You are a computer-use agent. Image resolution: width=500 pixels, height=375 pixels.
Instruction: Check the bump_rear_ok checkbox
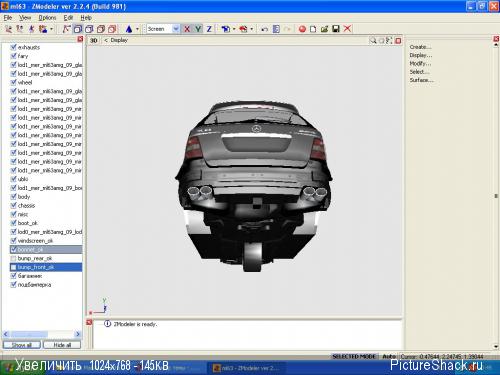13,258
